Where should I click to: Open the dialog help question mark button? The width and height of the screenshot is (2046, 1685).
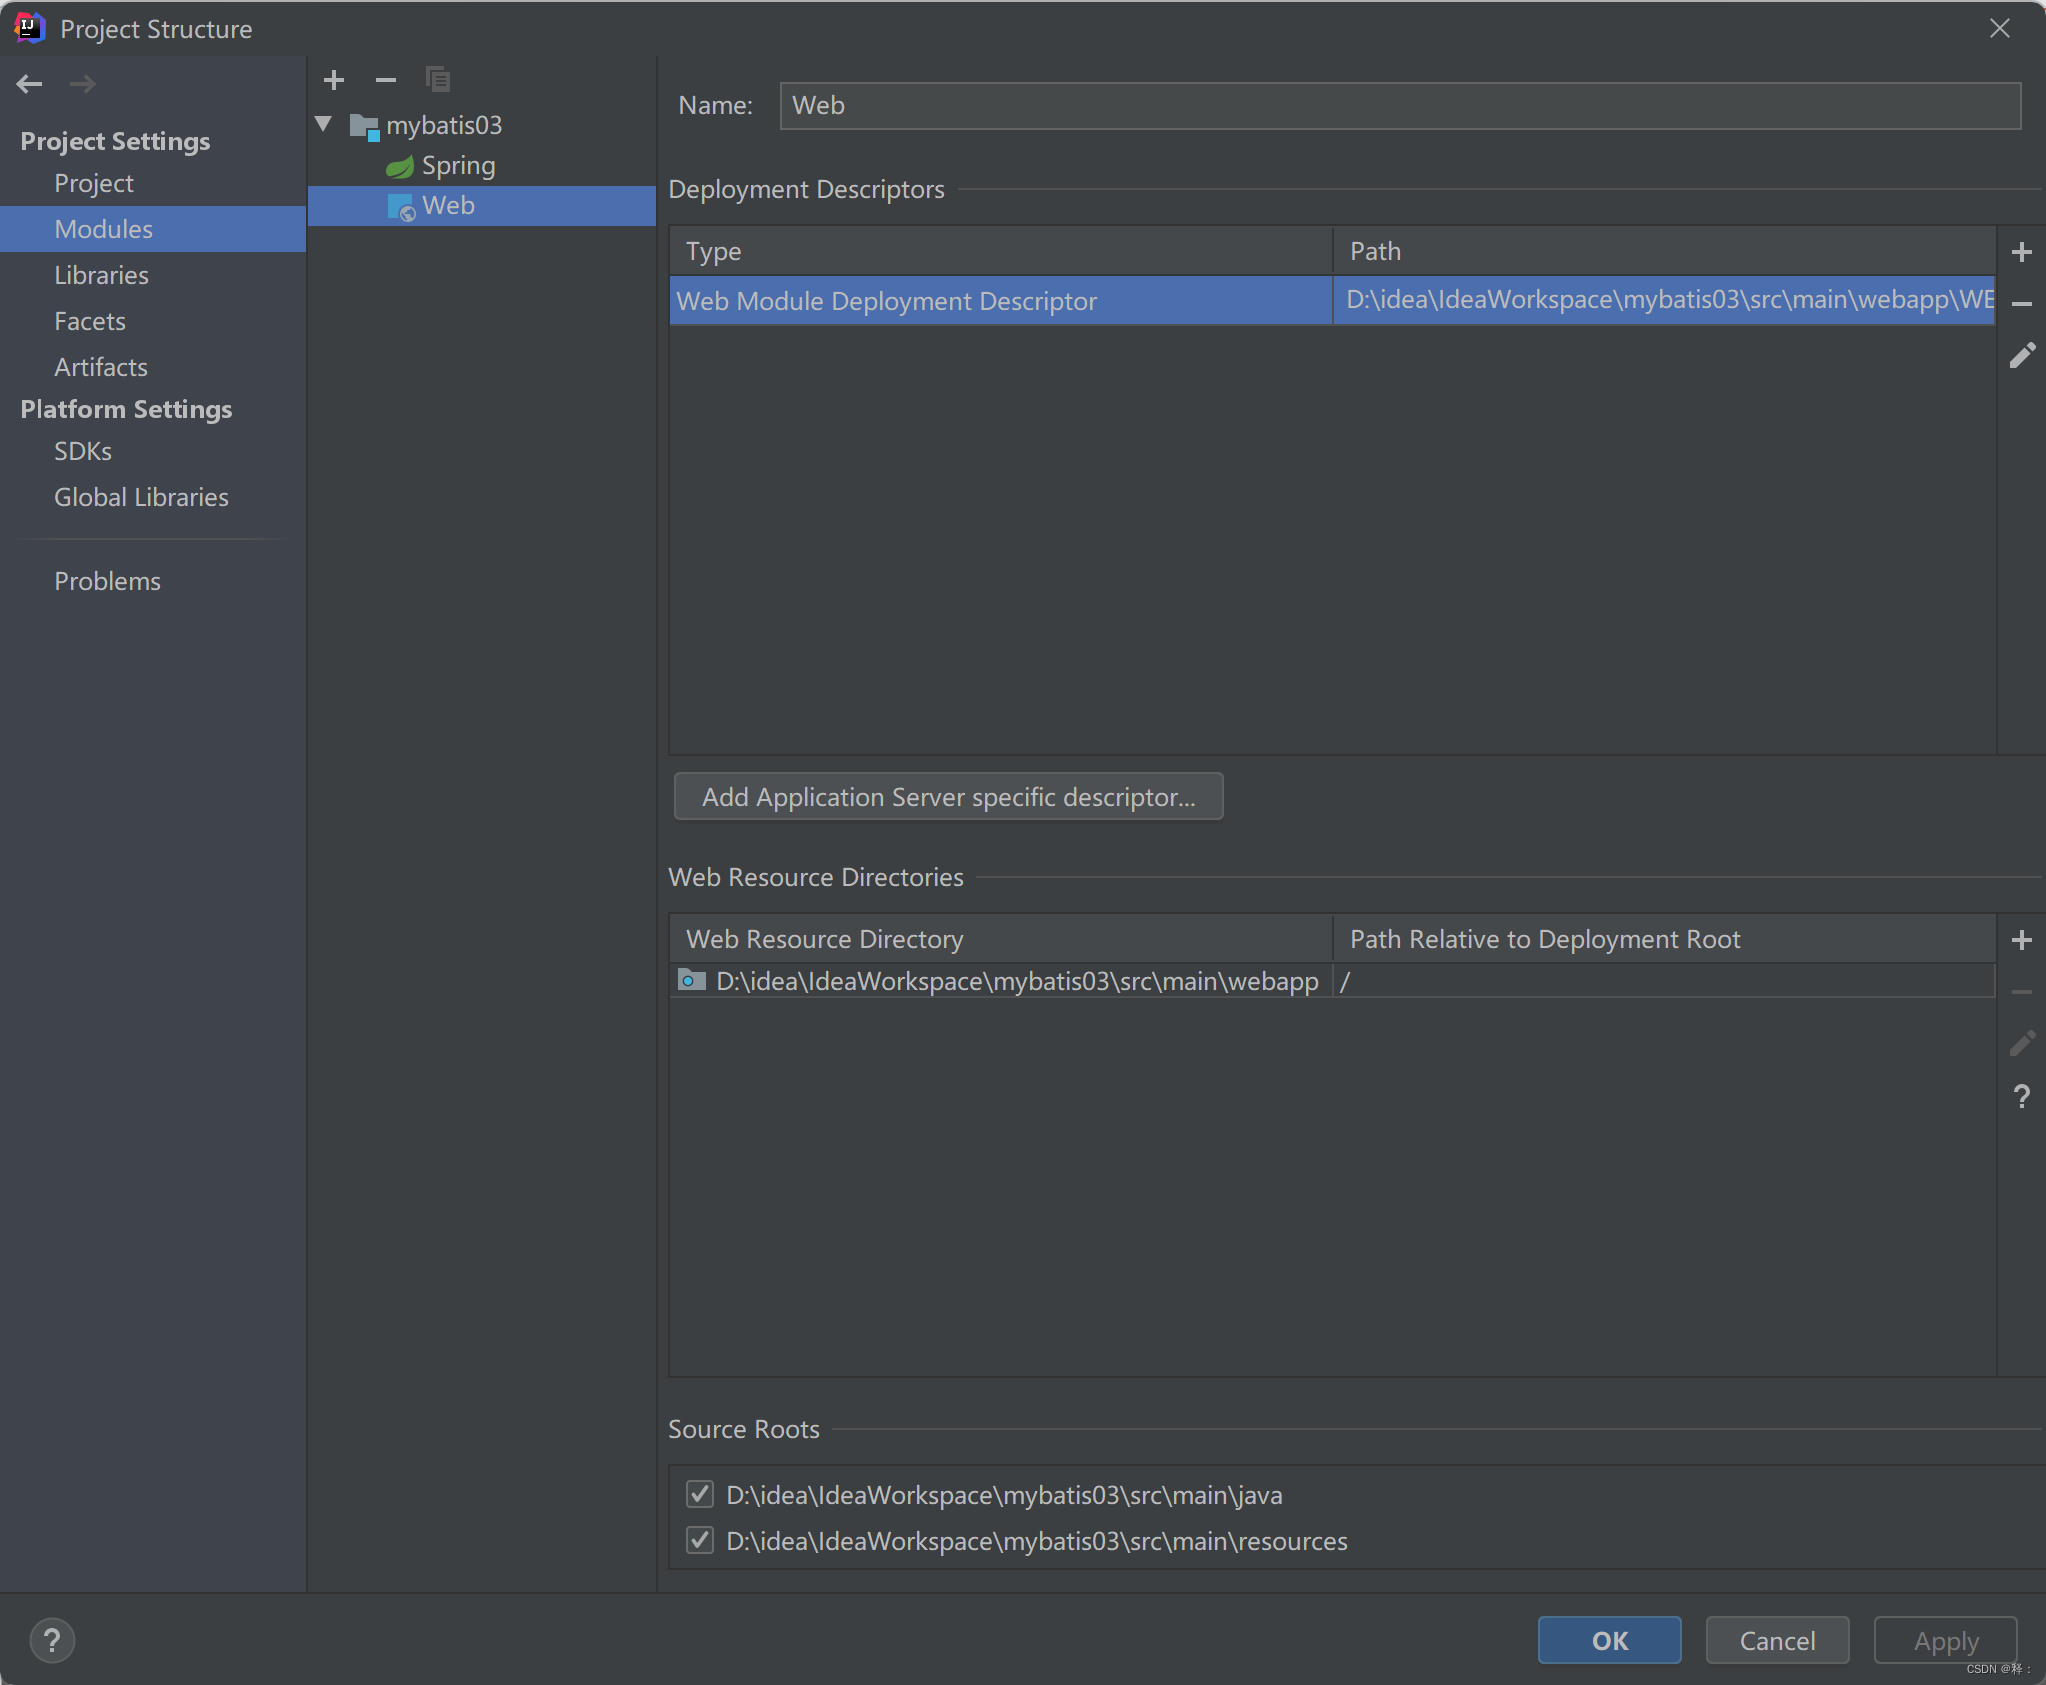click(x=52, y=1640)
